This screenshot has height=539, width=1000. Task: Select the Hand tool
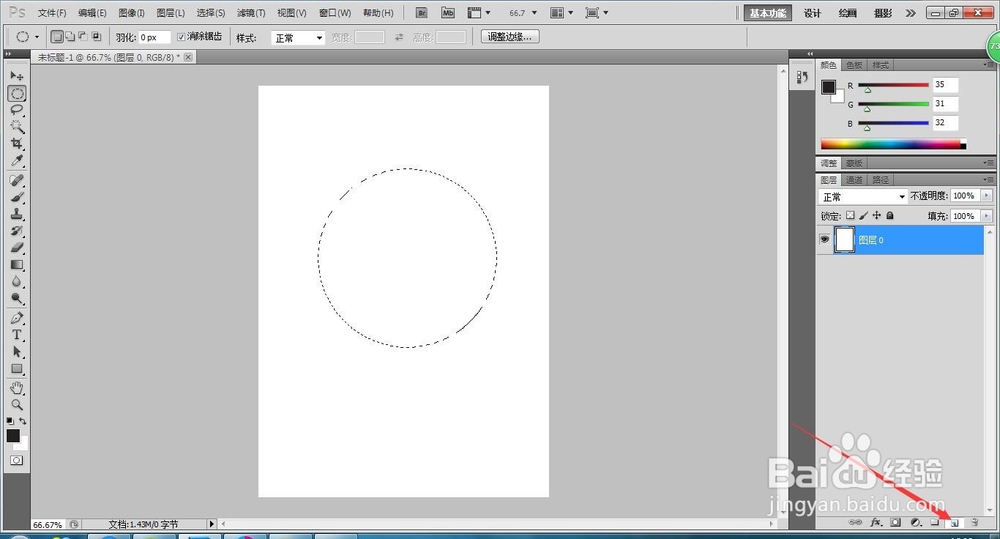(17, 388)
